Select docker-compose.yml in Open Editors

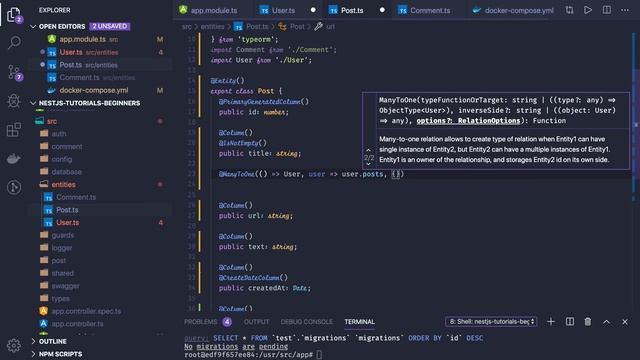coord(100,90)
